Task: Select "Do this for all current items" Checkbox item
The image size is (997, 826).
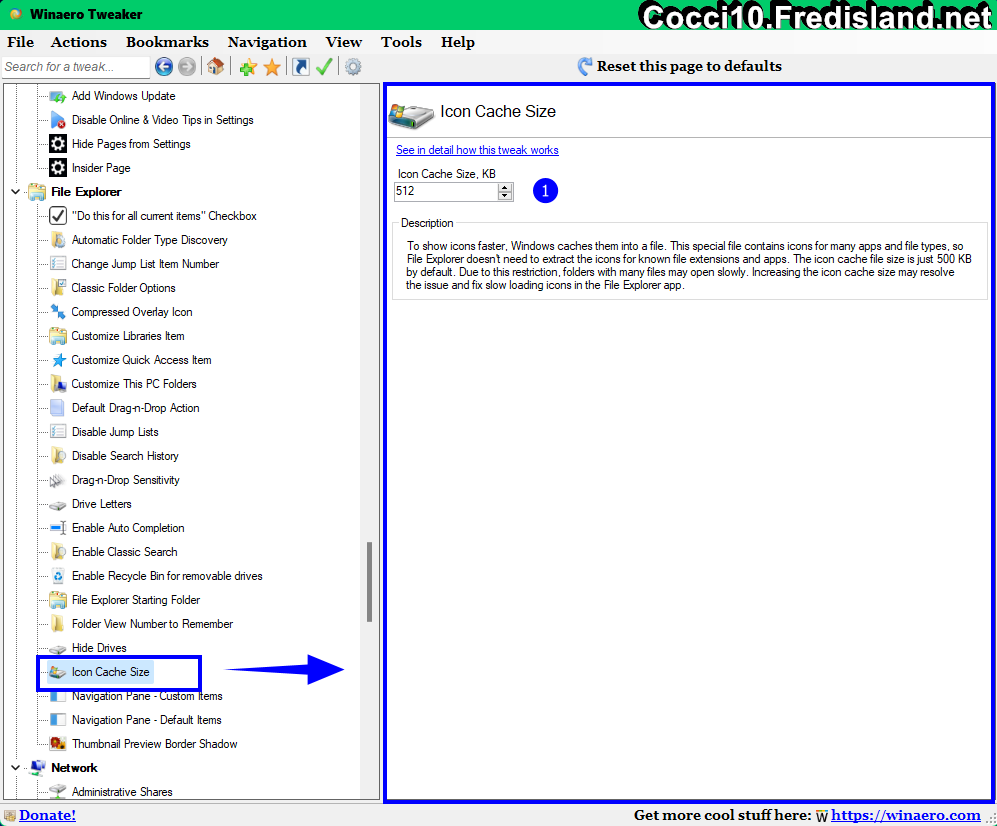Action: pyautogui.click(x=164, y=216)
